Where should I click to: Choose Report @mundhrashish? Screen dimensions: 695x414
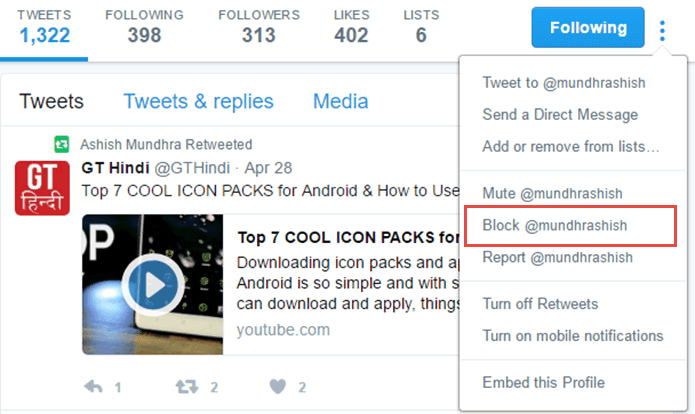(x=557, y=258)
